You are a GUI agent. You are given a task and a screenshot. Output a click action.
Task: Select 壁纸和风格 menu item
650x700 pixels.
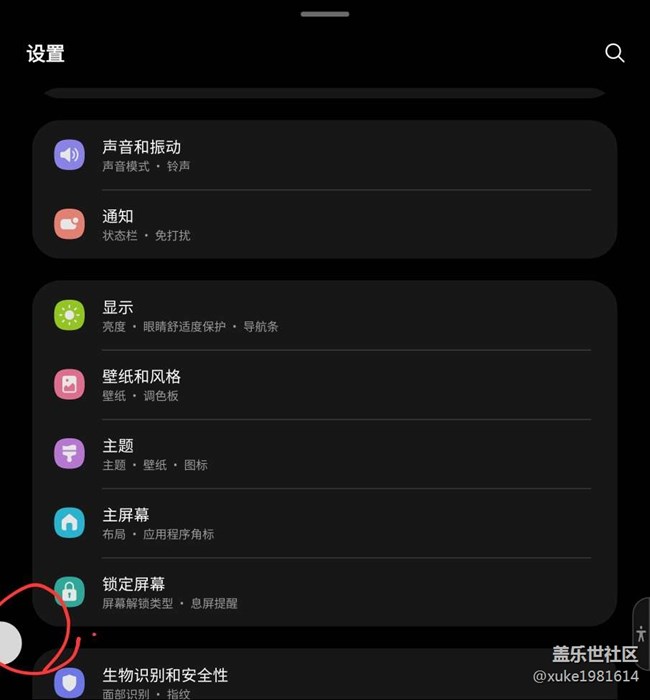pyautogui.click(x=325, y=385)
